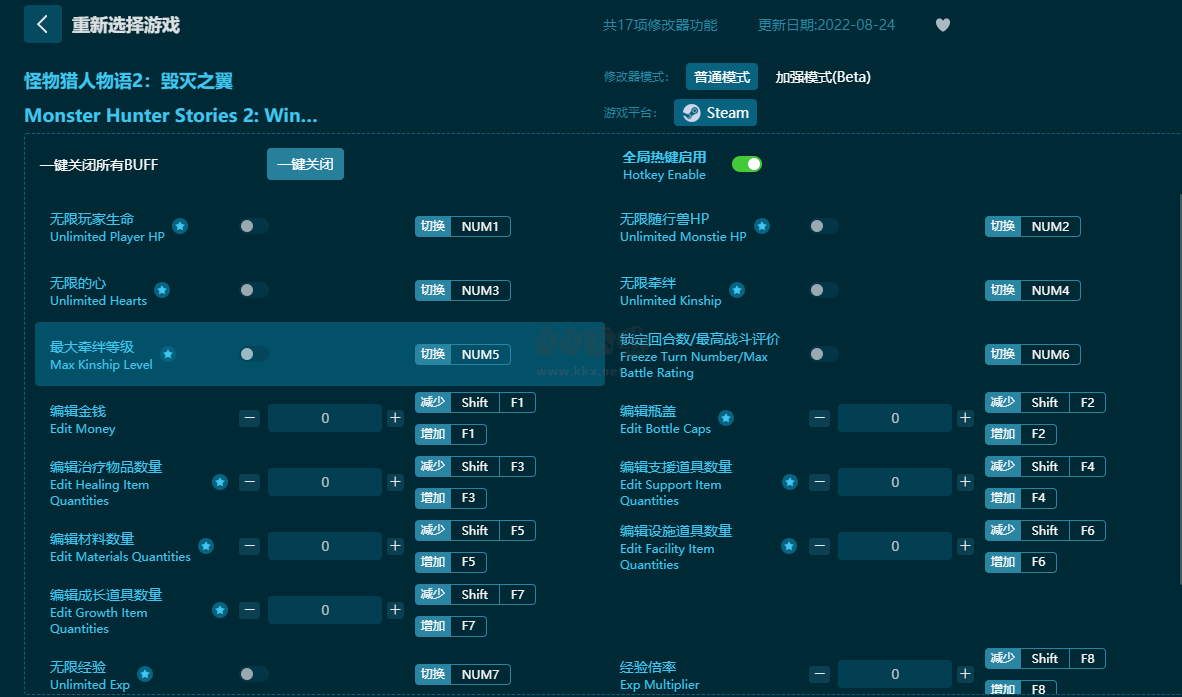Turn on Unlimited Hearts toggle
Image resolution: width=1182 pixels, height=697 pixels.
(x=254, y=291)
